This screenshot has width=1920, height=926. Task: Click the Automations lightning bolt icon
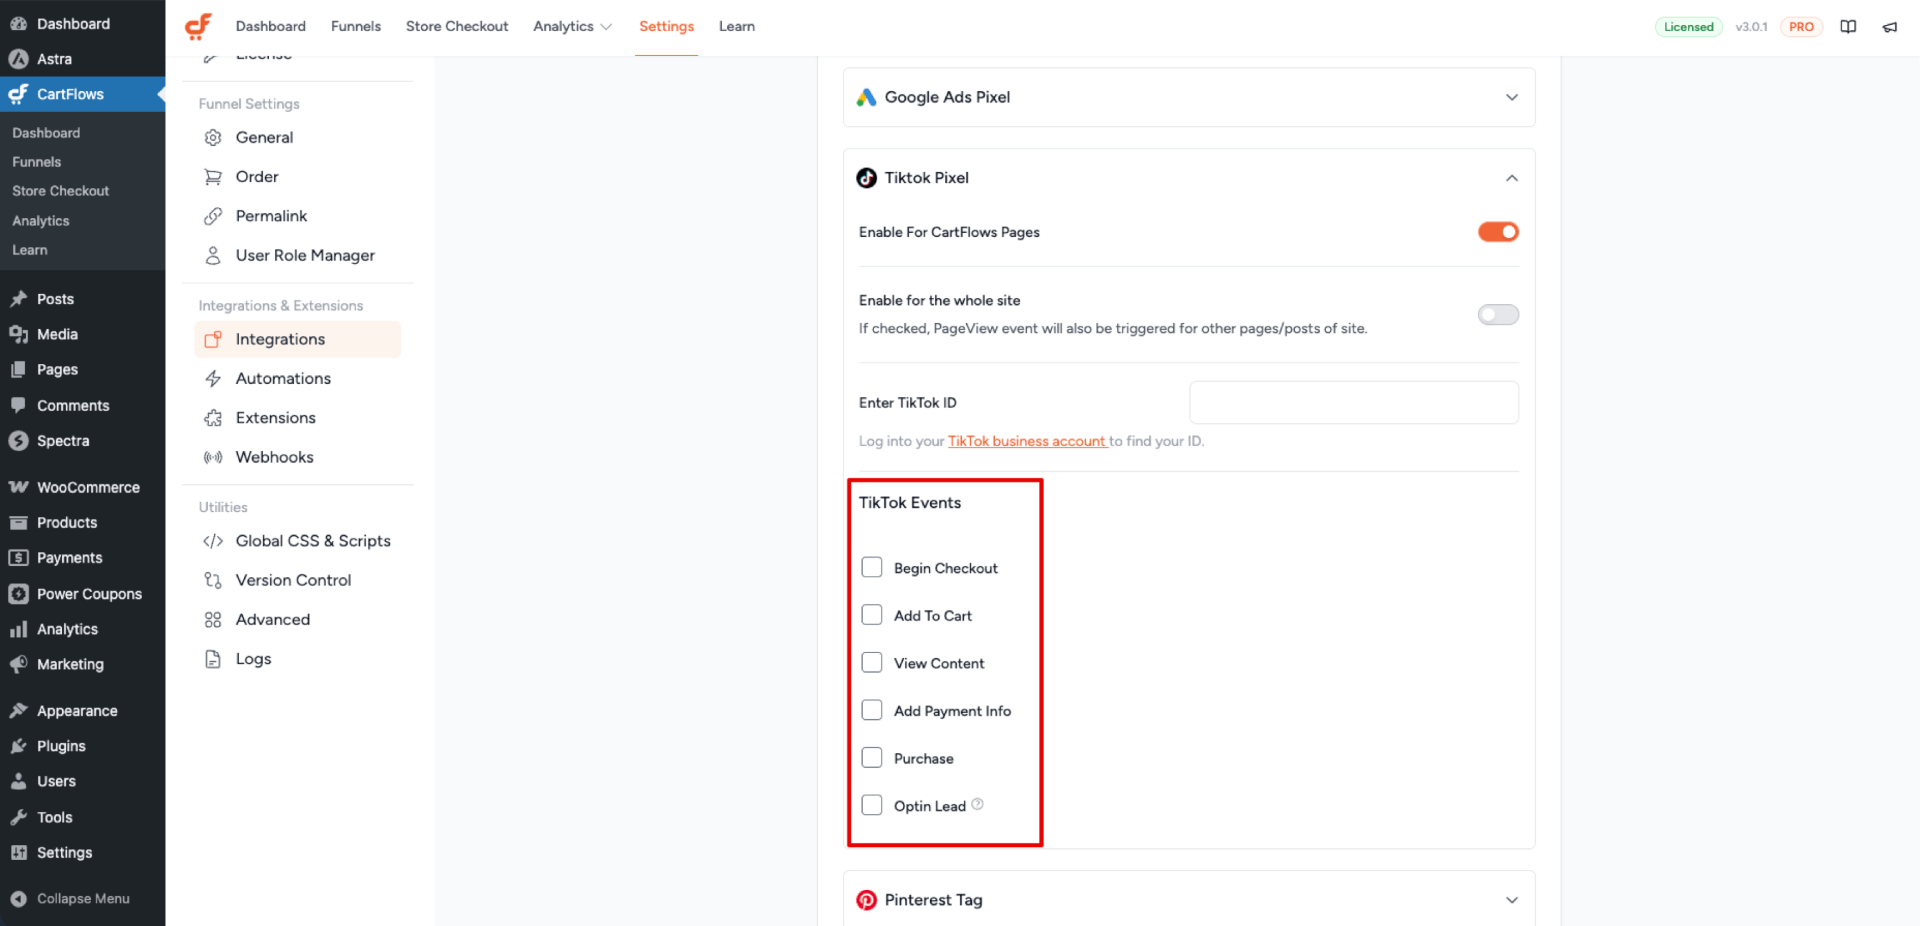(x=213, y=379)
